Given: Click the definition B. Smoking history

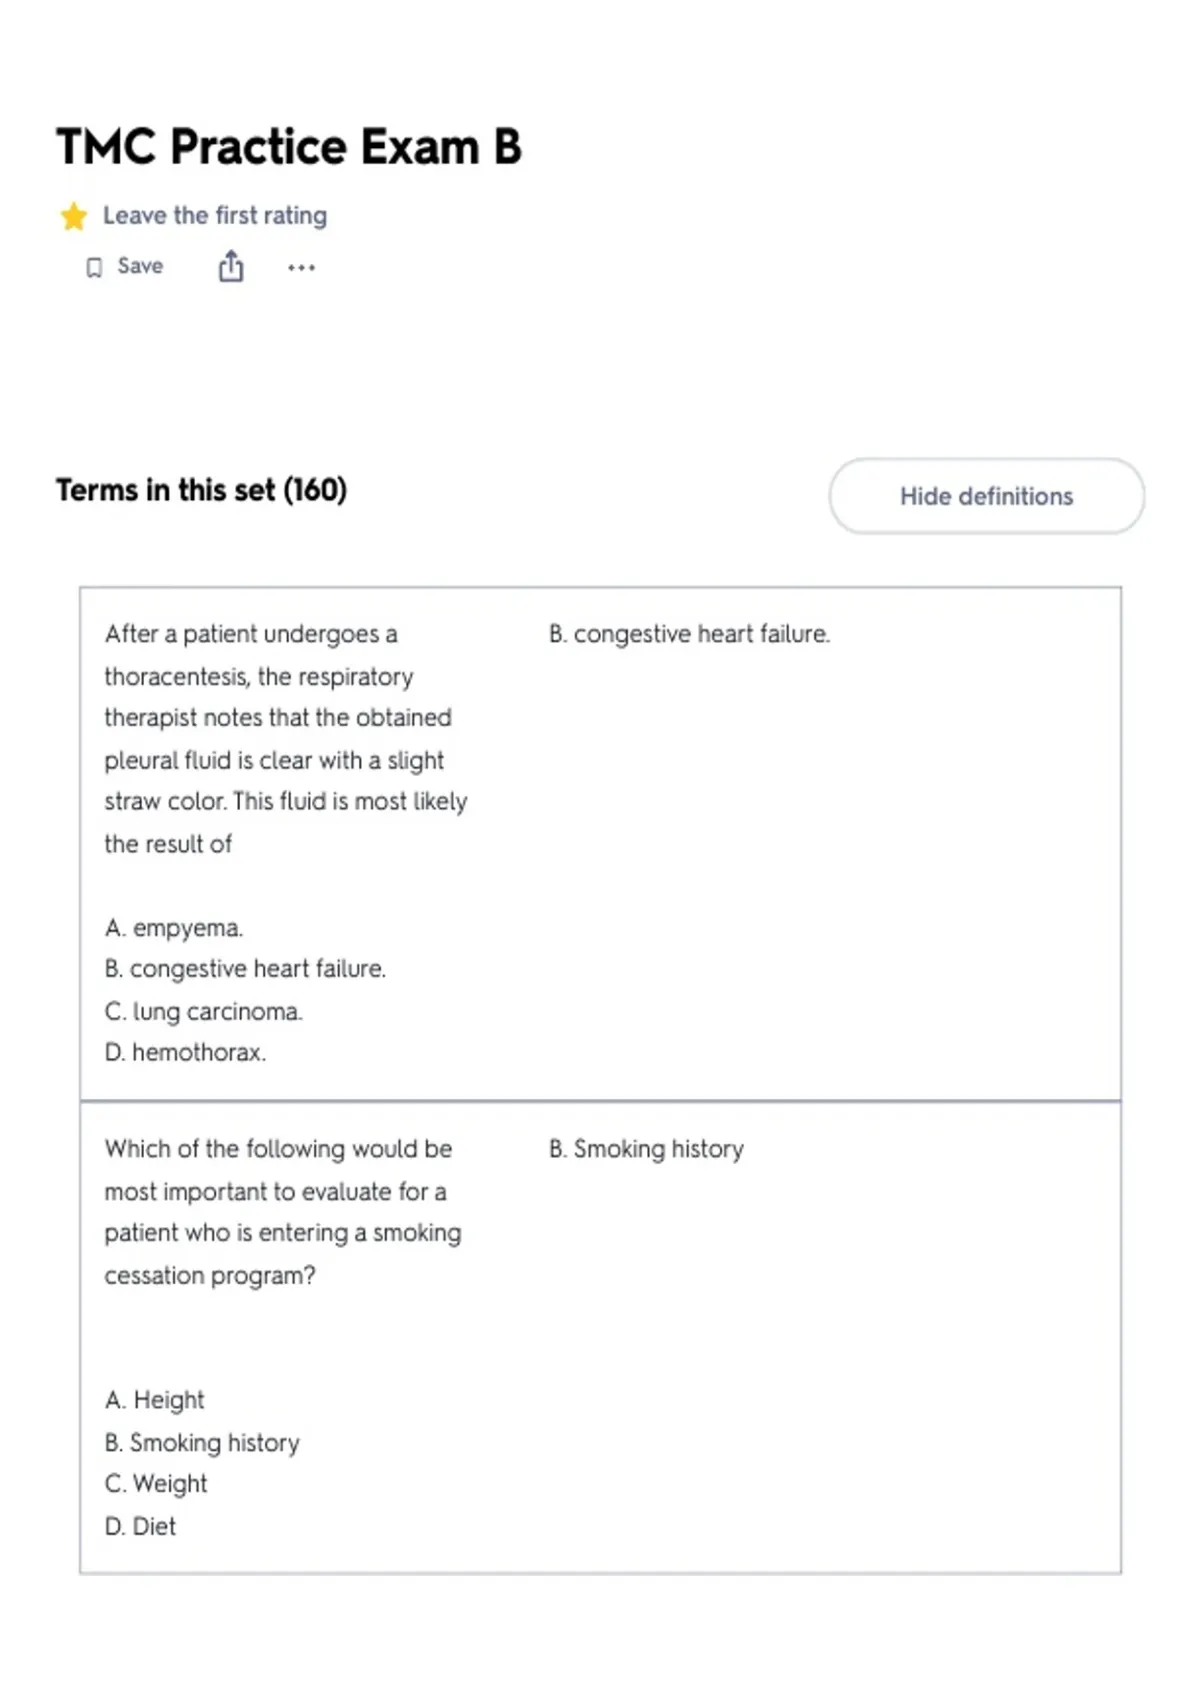Looking at the screenshot, I should pos(646,1149).
